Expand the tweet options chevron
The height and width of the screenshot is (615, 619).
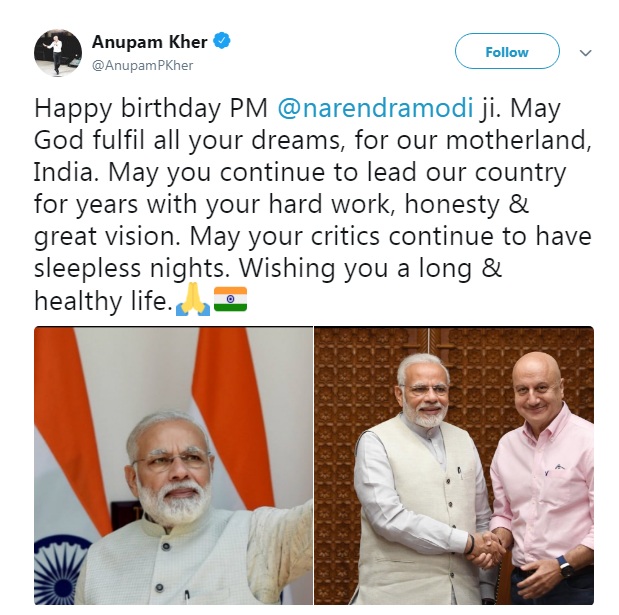tap(585, 52)
